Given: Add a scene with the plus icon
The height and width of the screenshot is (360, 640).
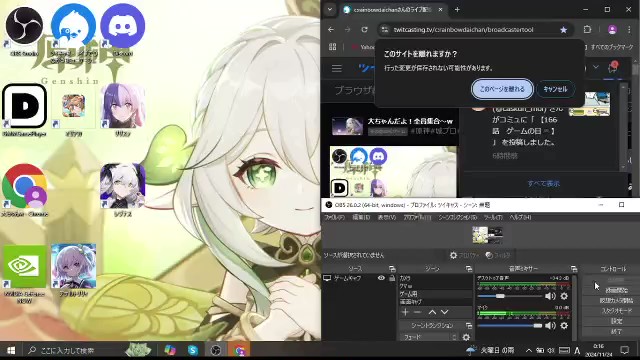Looking at the screenshot, I should tap(405, 312).
